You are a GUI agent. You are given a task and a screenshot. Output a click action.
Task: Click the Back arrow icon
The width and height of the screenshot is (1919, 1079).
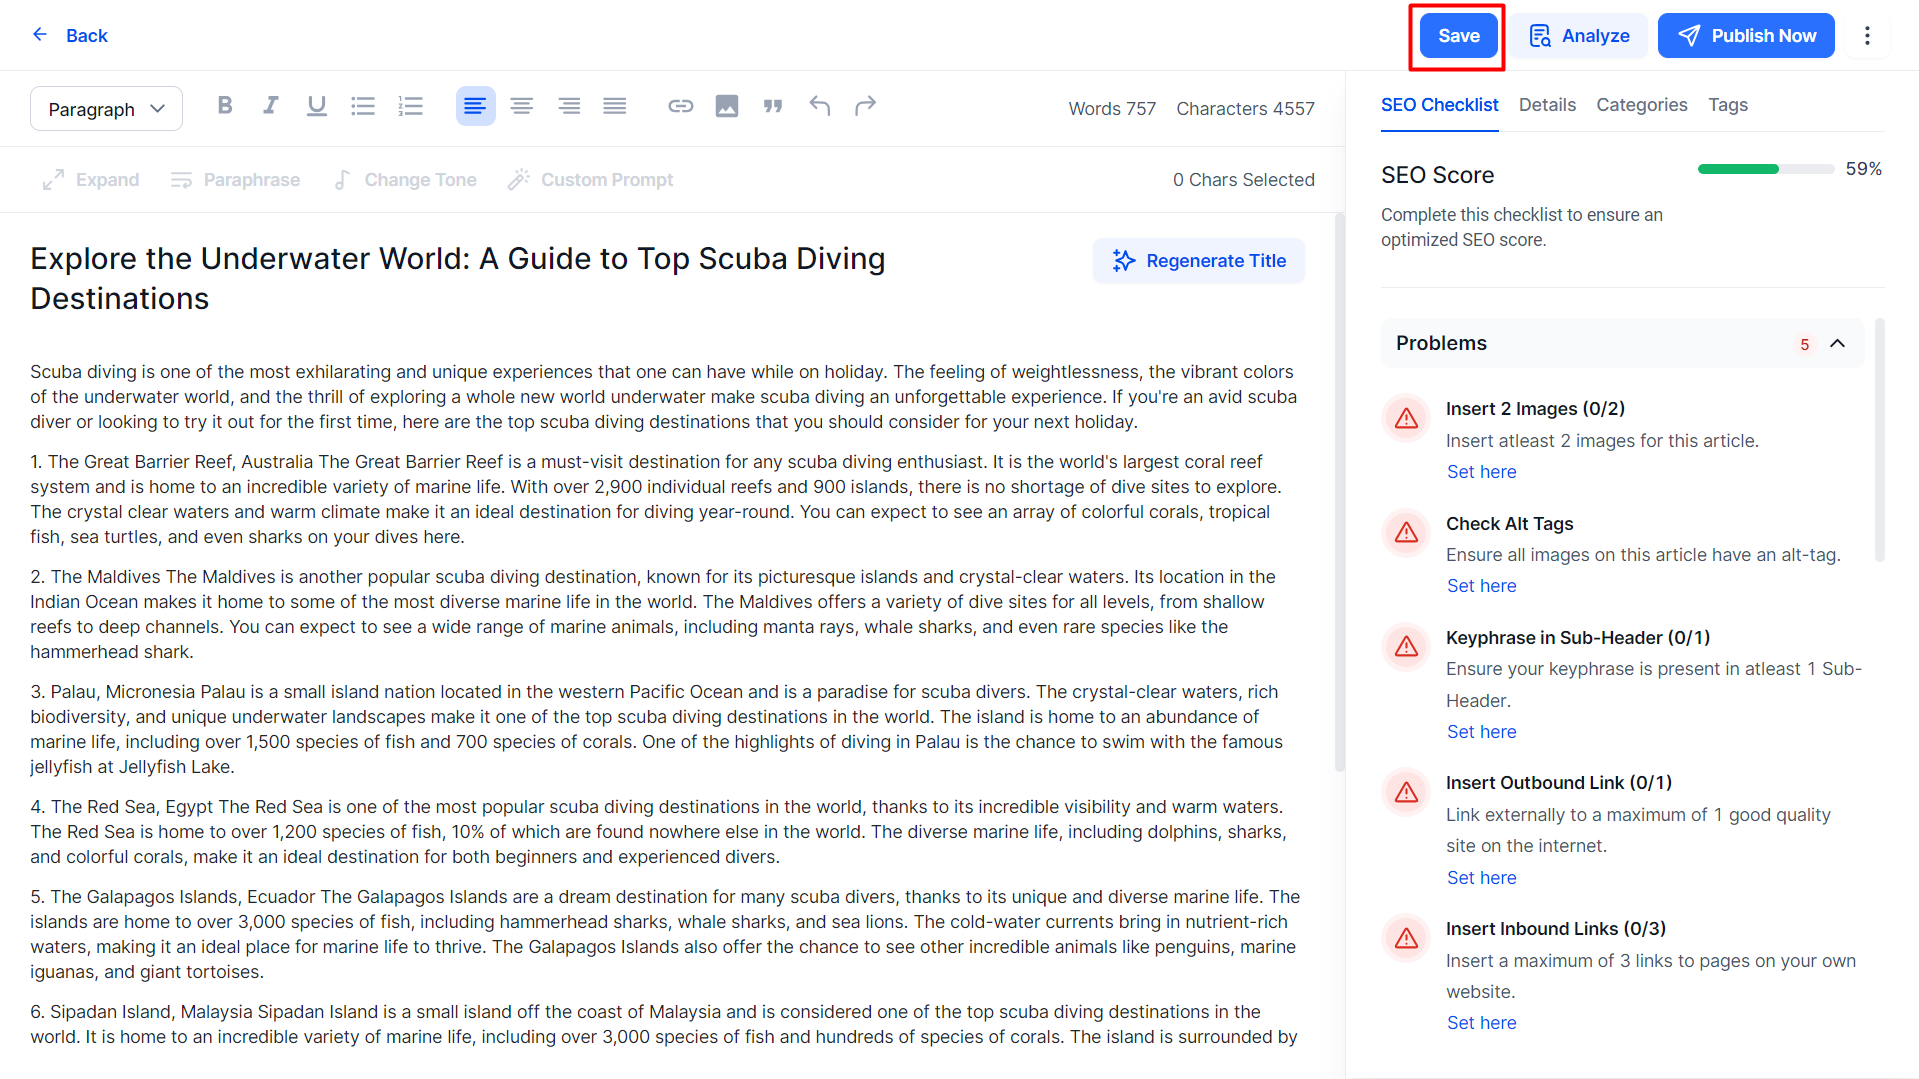click(x=40, y=35)
